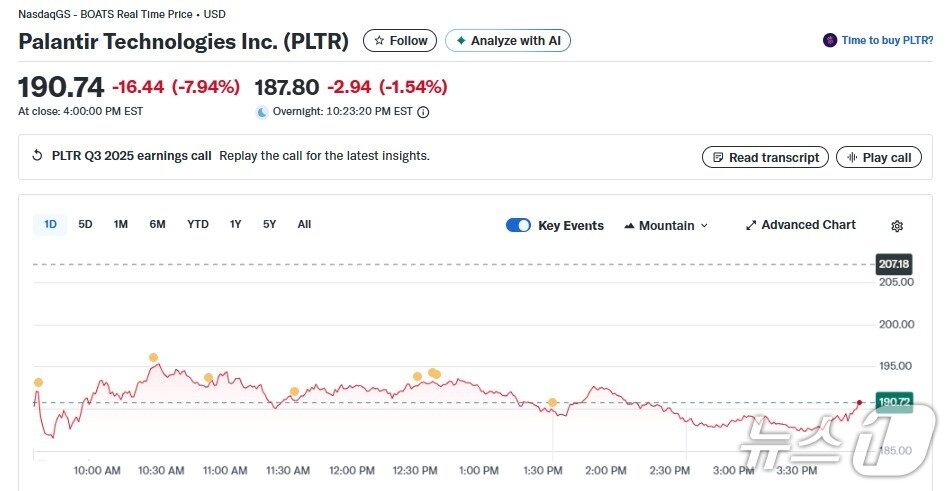The height and width of the screenshot is (491, 951).
Task: Toggle the Key Events switch
Action: coord(518,225)
